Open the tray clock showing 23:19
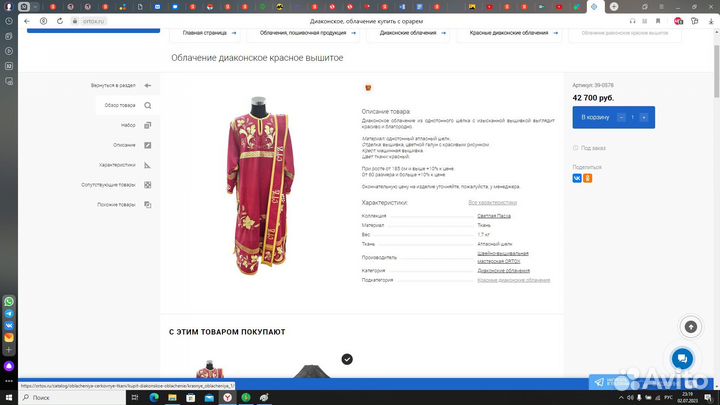The width and height of the screenshot is (720, 405). [x=687, y=398]
